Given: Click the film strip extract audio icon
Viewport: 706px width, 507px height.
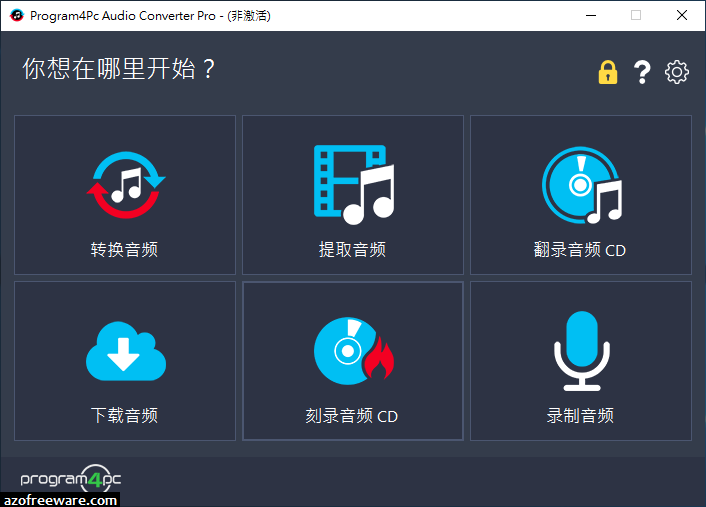Looking at the screenshot, I should point(354,185).
